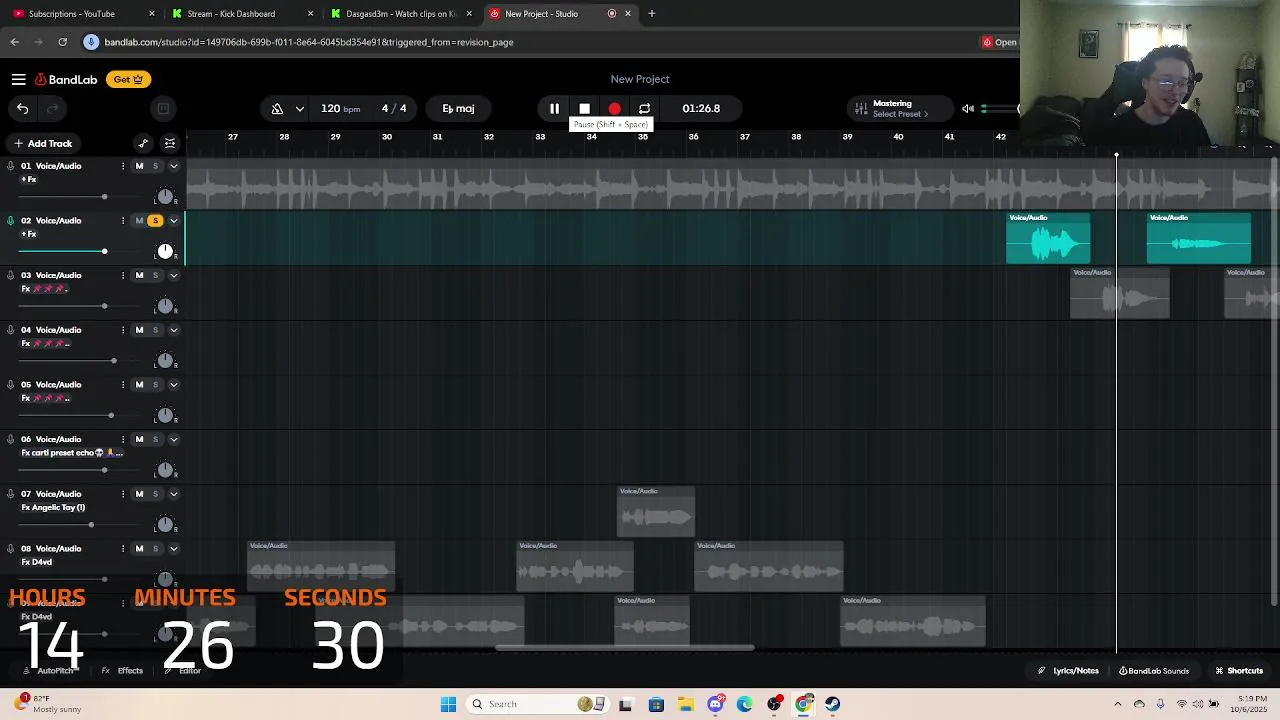
Task: Click the collapse tracks height icon
Action: [170, 143]
